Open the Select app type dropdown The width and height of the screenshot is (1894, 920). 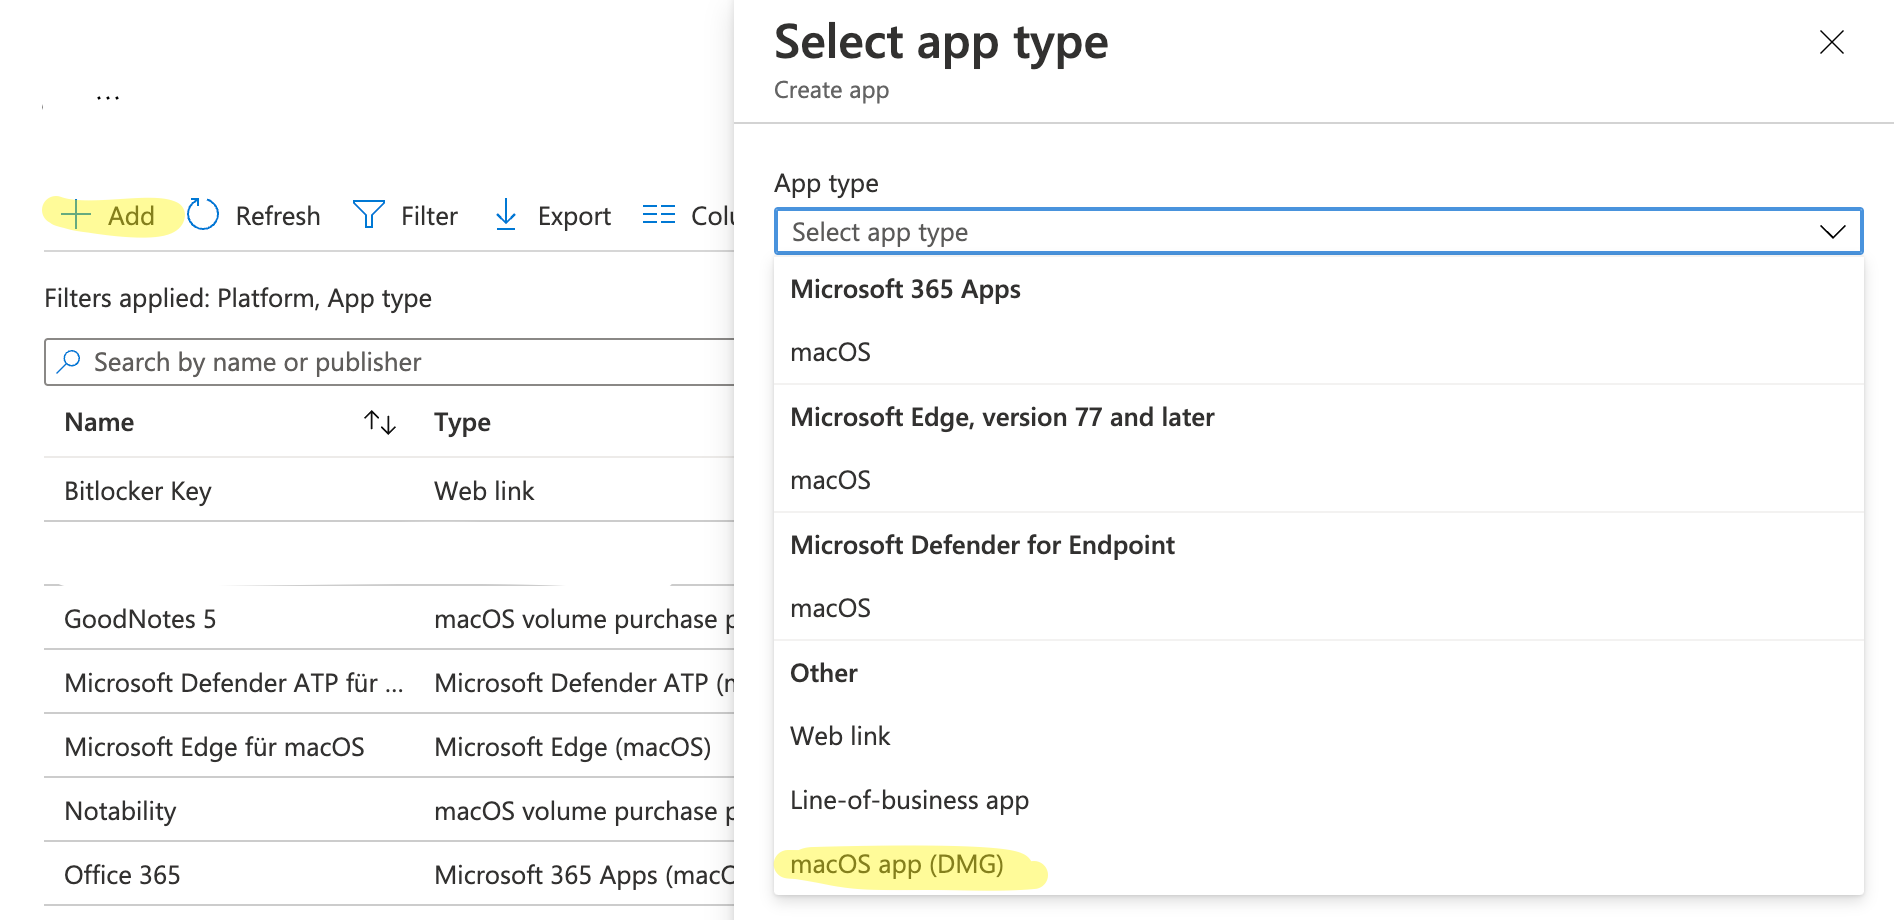(1317, 231)
